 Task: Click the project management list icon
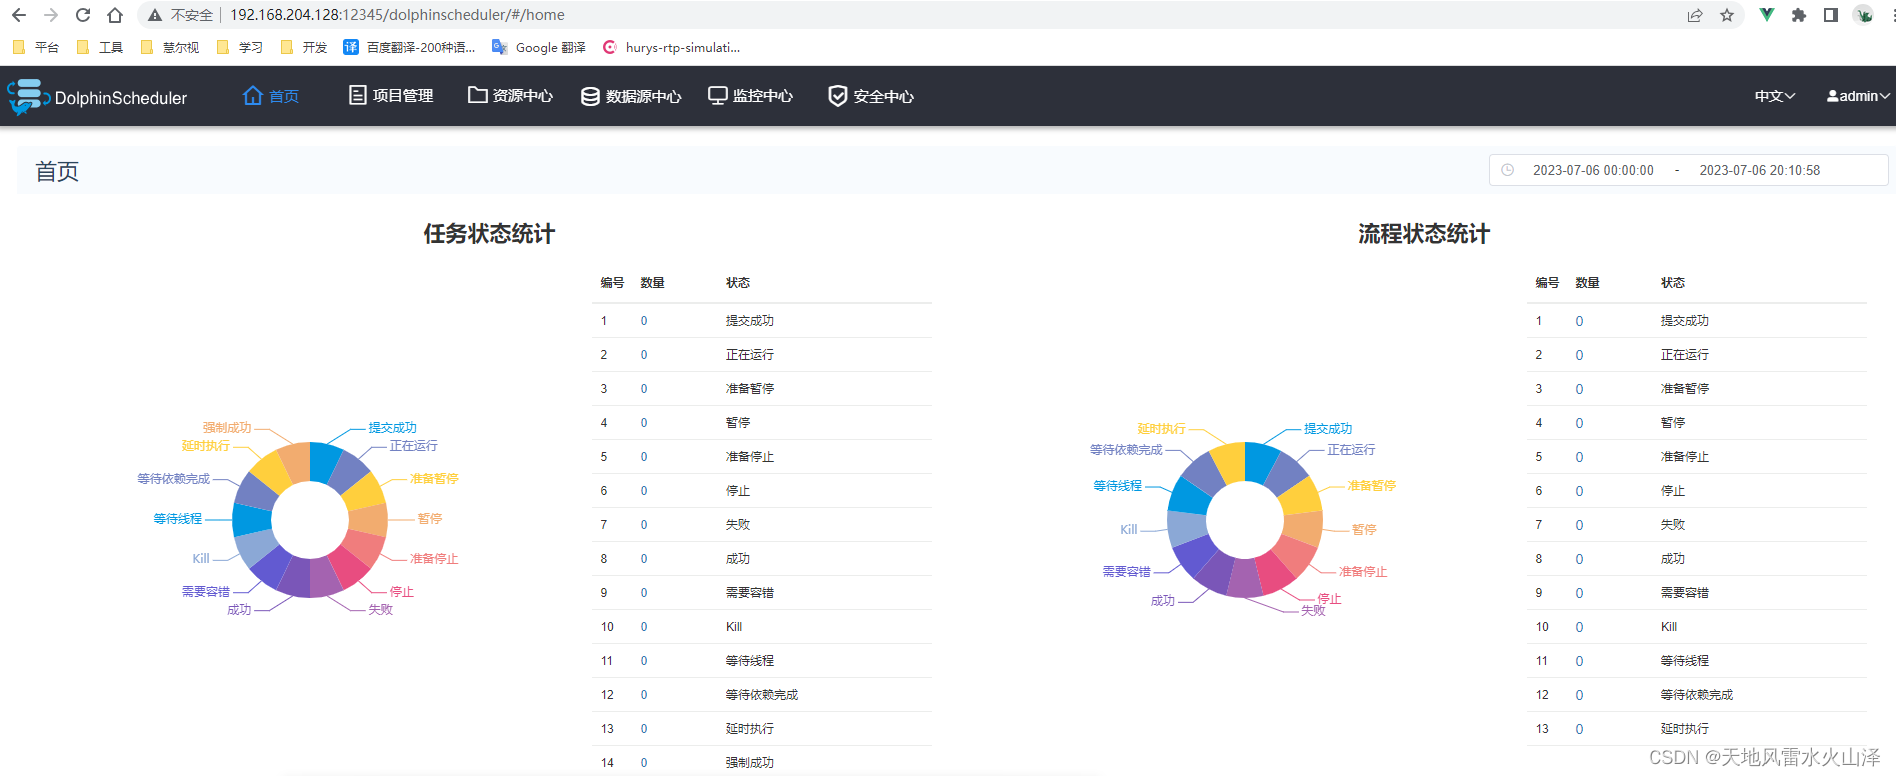point(357,95)
